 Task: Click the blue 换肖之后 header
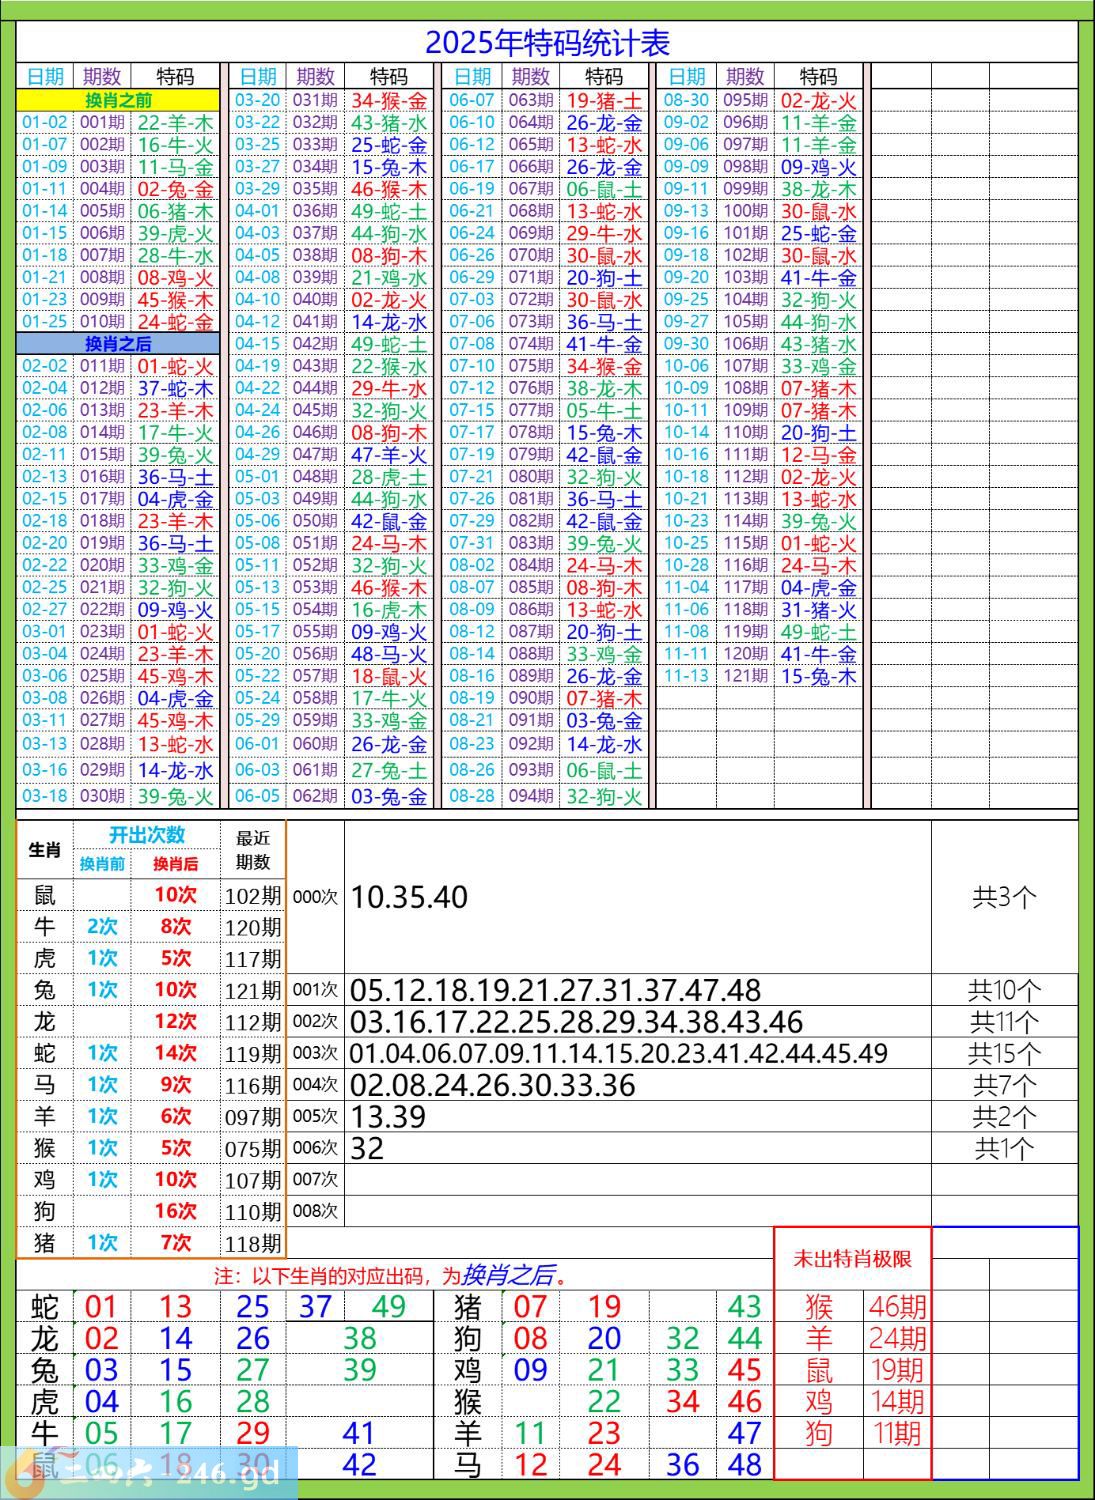118,344
